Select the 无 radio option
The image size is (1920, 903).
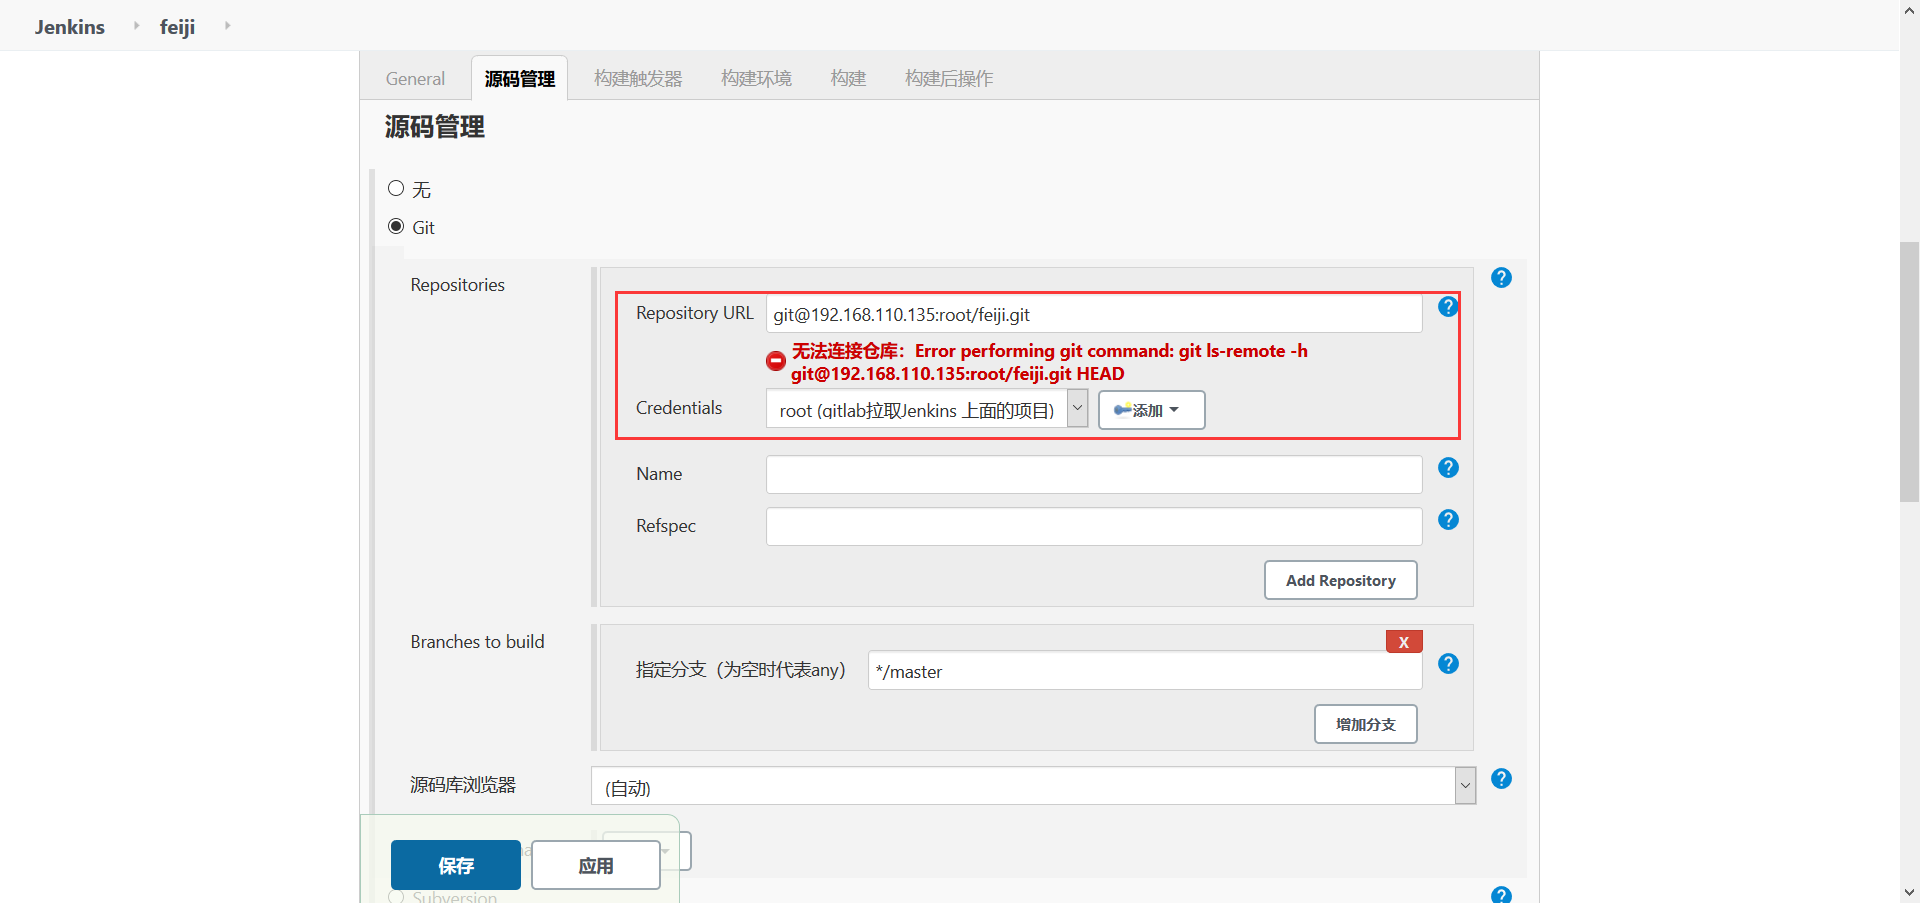396,188
